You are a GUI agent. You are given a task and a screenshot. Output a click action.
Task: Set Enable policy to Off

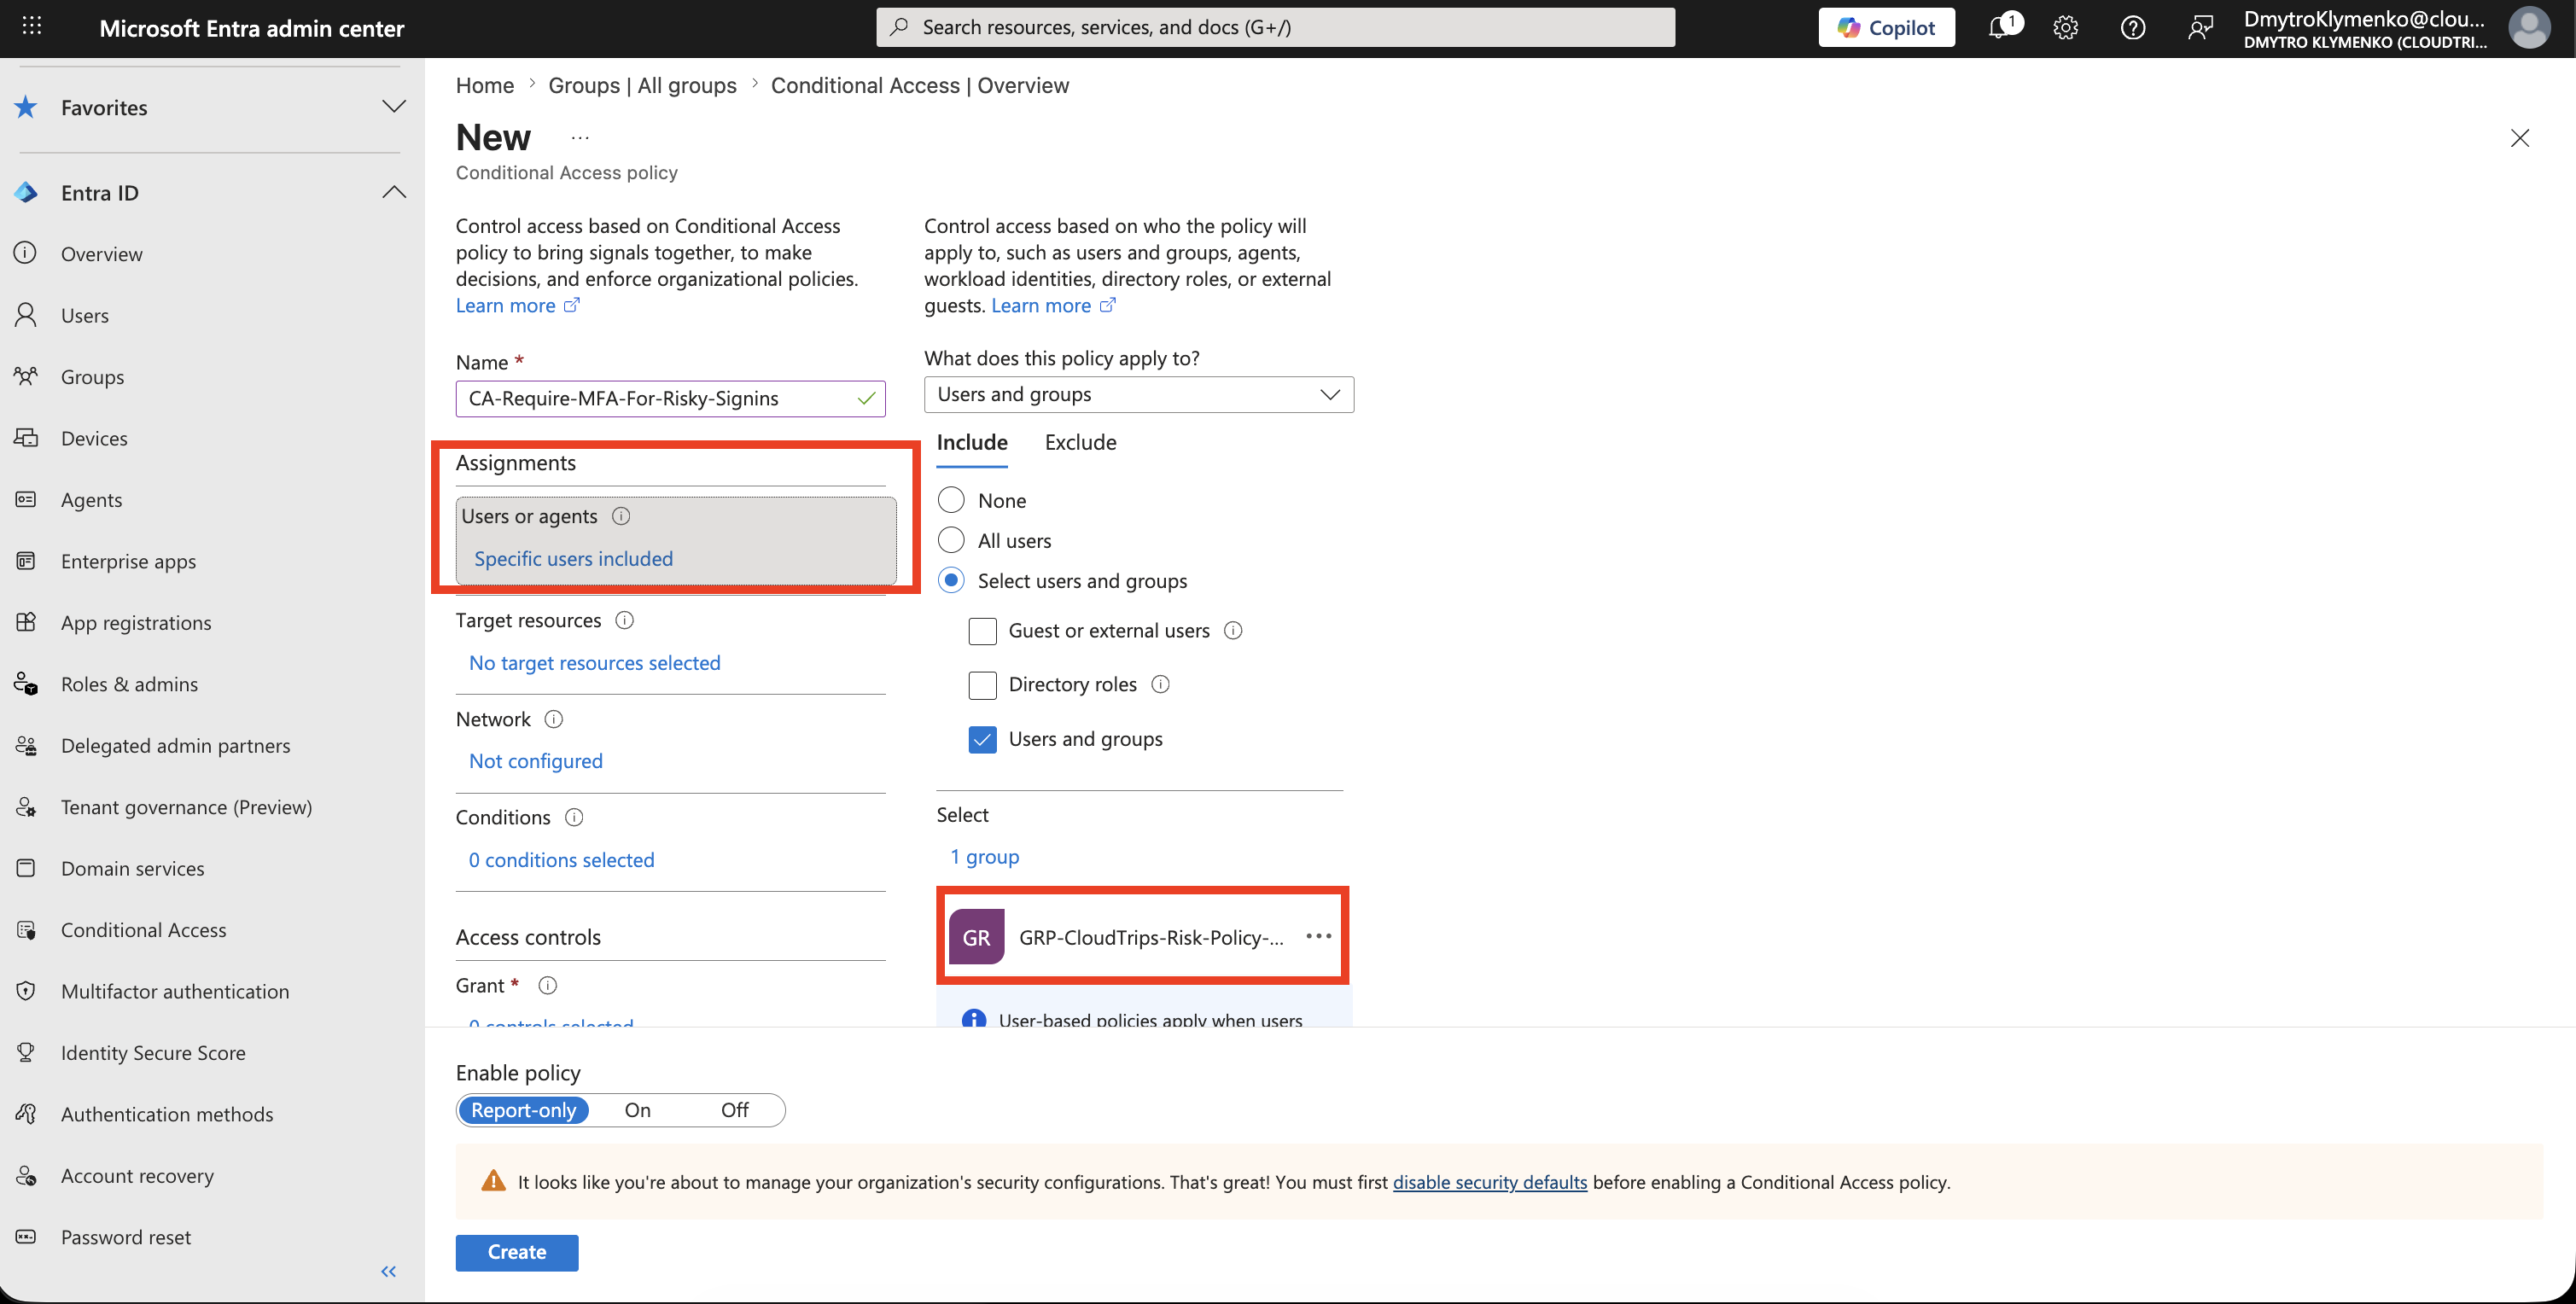coord(735,1110)
